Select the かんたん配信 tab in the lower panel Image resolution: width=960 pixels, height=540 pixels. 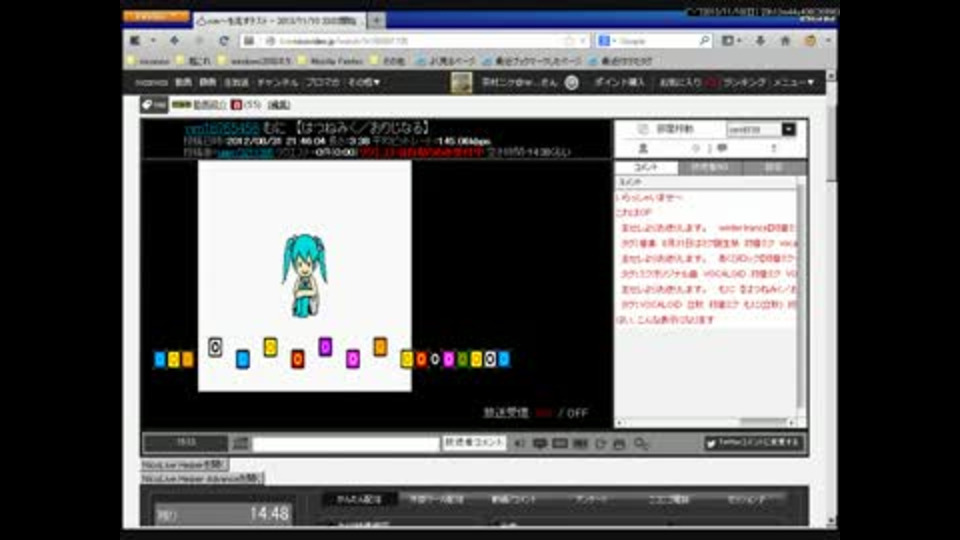point(359,500)
